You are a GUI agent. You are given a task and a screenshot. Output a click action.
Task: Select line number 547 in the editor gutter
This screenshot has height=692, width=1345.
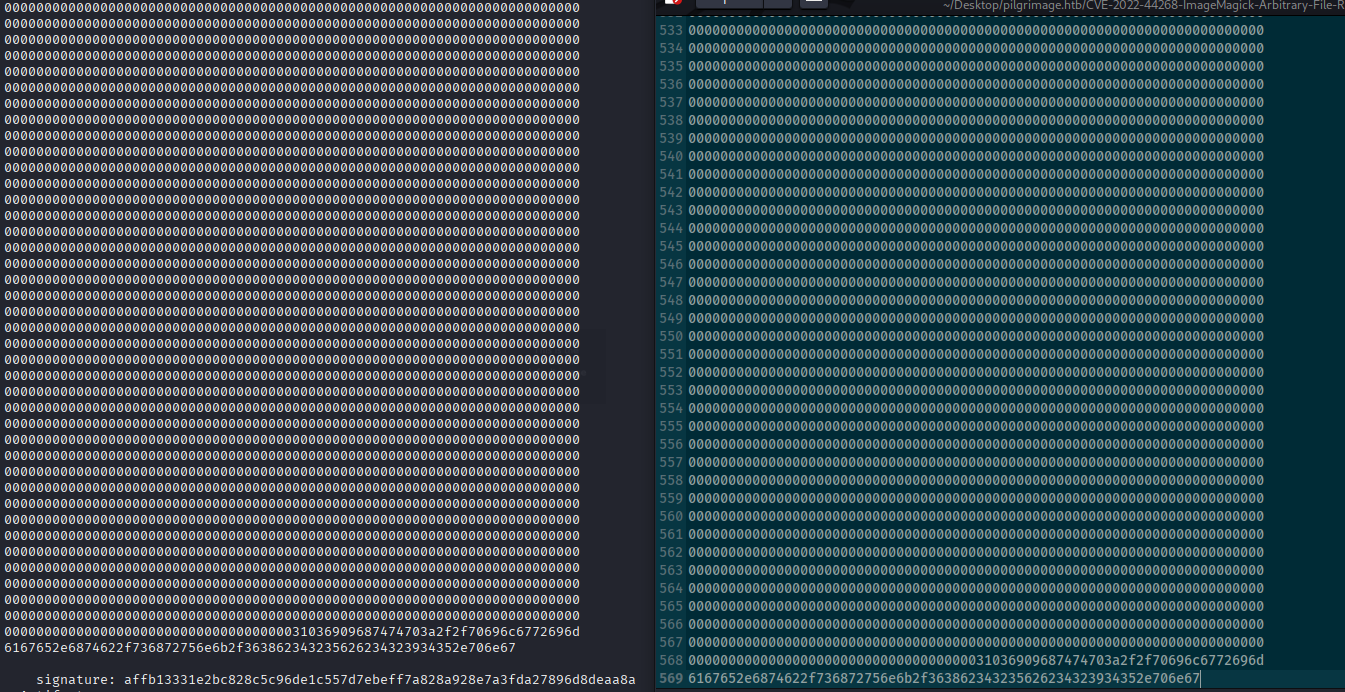tap(671, 282)
